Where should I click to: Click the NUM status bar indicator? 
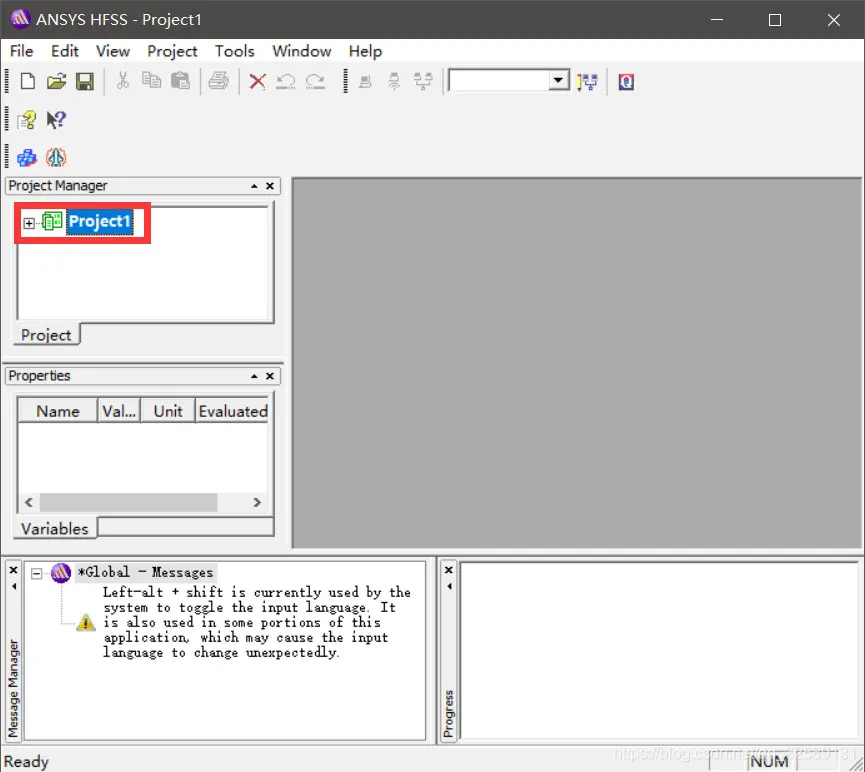tap(770, 762)
